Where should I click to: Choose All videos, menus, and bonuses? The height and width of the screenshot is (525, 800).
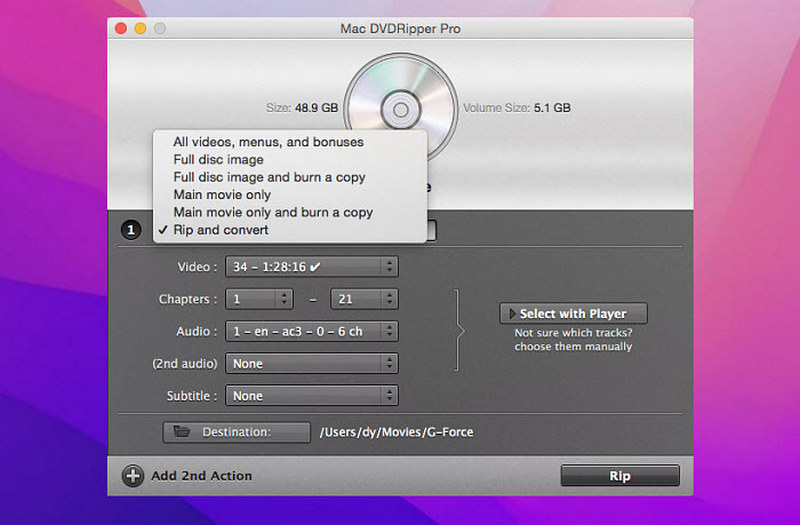268,142
